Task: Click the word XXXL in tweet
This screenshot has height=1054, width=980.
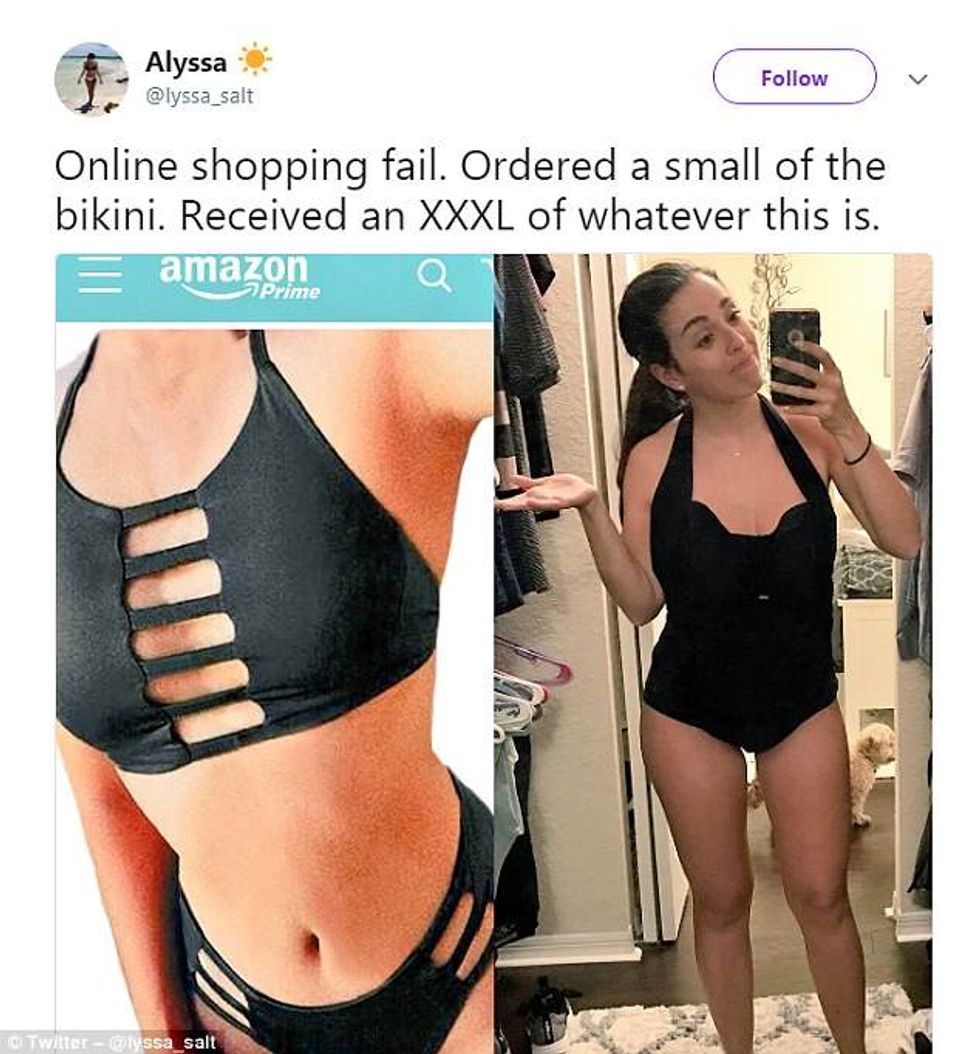Action: [466, 216]
